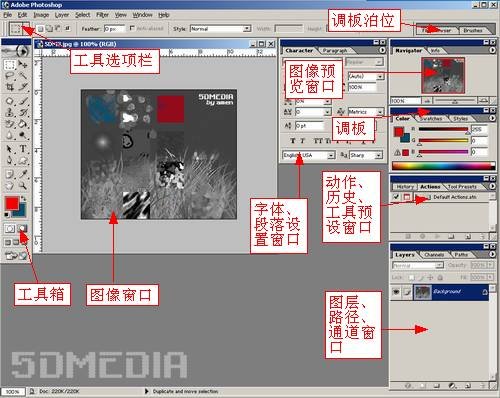Select the Path Selection tool

click(x=10, y=149)
